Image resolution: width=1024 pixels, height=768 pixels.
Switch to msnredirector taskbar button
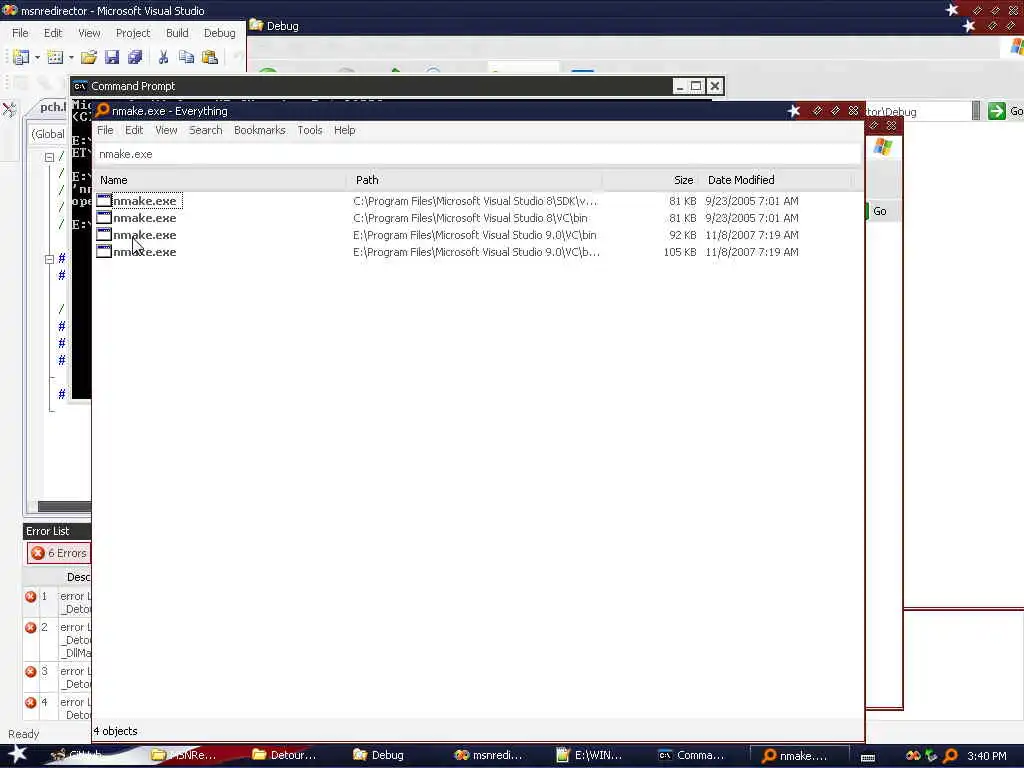click(488, 755)
